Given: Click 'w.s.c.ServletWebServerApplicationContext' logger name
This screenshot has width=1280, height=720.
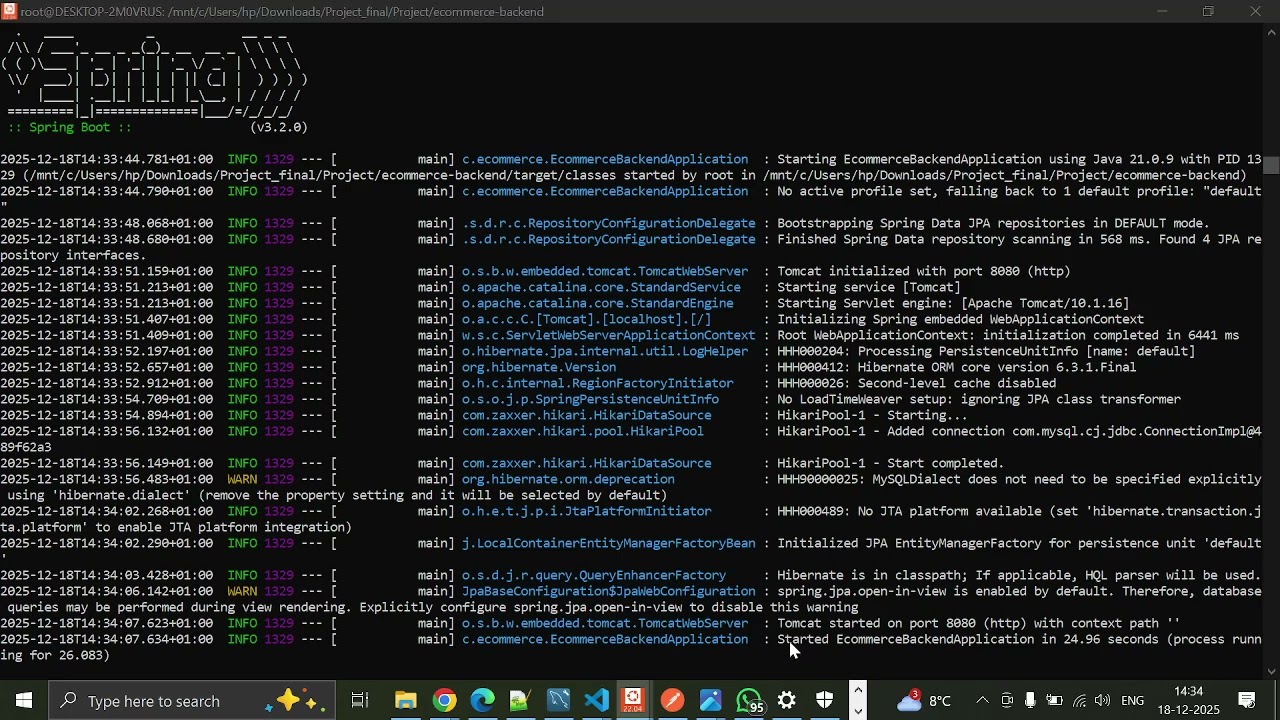Looking at the screenshot, I should click(x=608, y=335).
